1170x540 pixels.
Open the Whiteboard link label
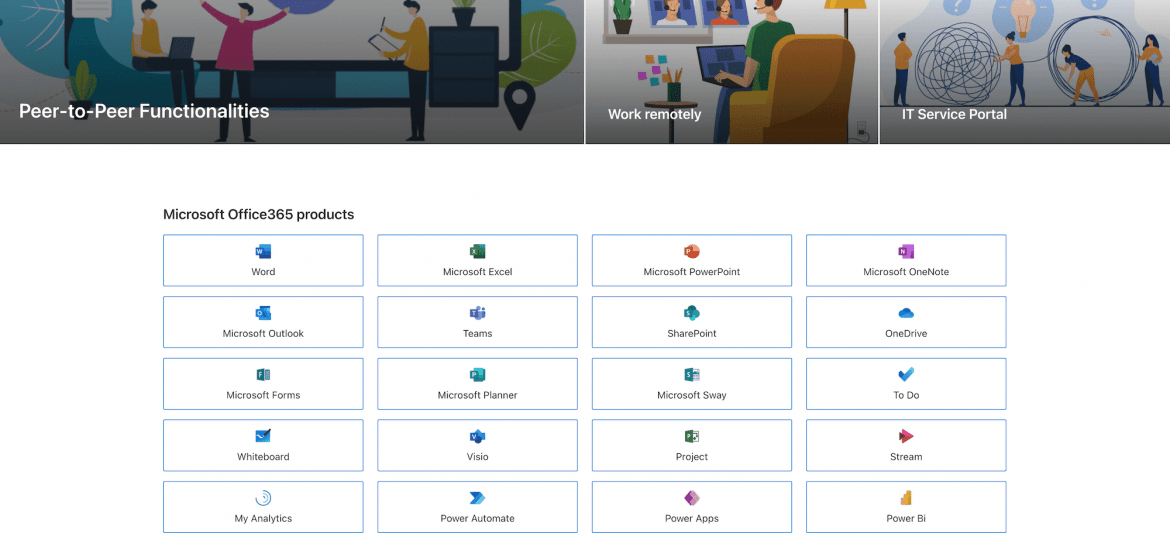(263, 456)
